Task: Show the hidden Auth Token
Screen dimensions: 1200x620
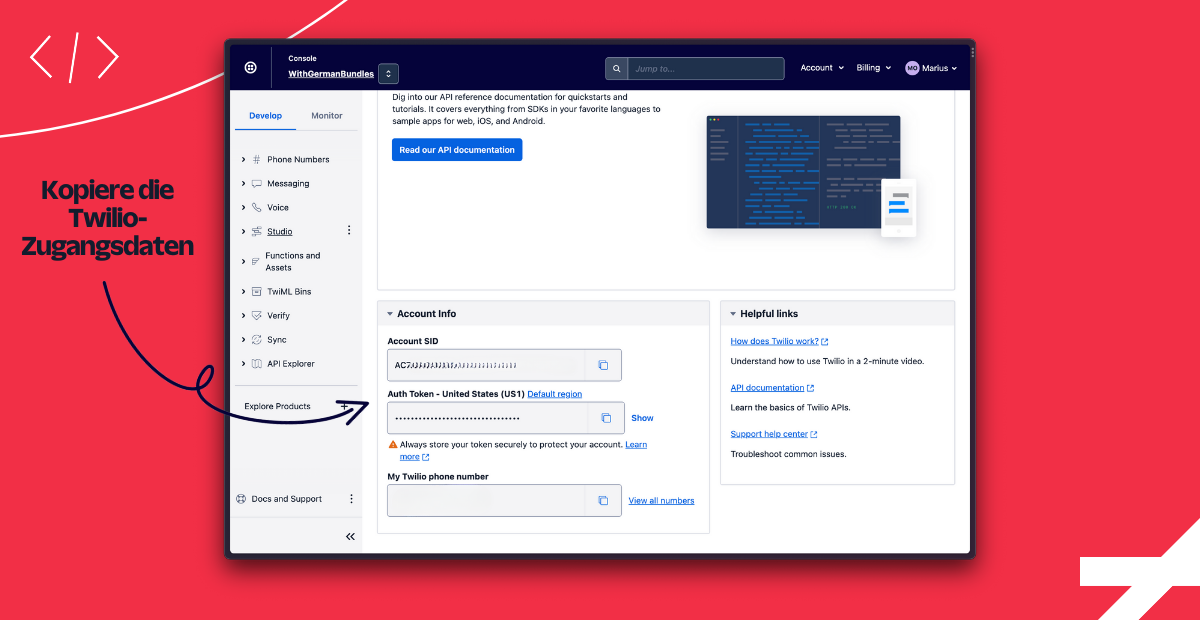Action: pos(642,418)
